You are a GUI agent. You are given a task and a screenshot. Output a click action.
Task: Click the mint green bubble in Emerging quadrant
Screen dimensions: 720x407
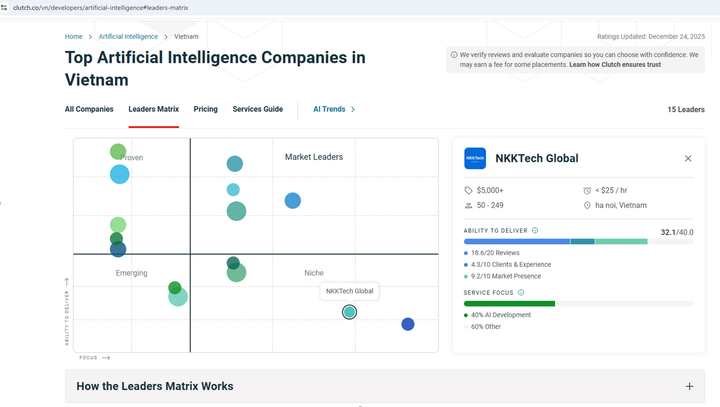[x=178, y=298]
